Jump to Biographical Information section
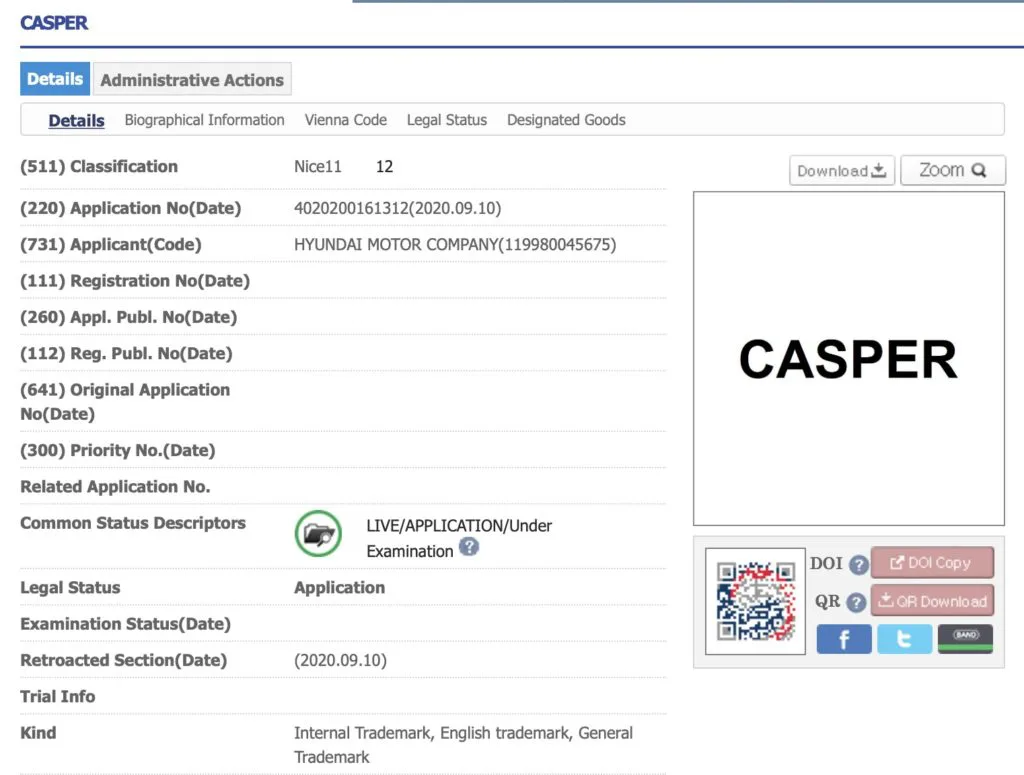The image size is (1024, 775). click(x=204, y=120)
